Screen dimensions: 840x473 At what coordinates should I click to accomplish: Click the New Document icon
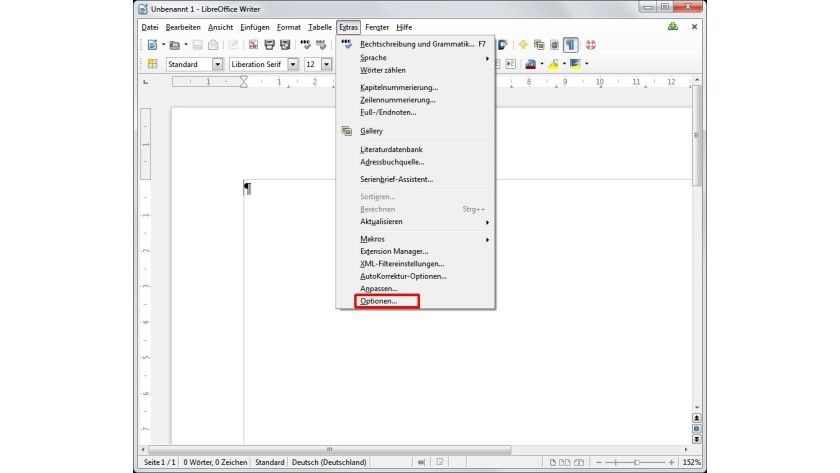point(152,45)
